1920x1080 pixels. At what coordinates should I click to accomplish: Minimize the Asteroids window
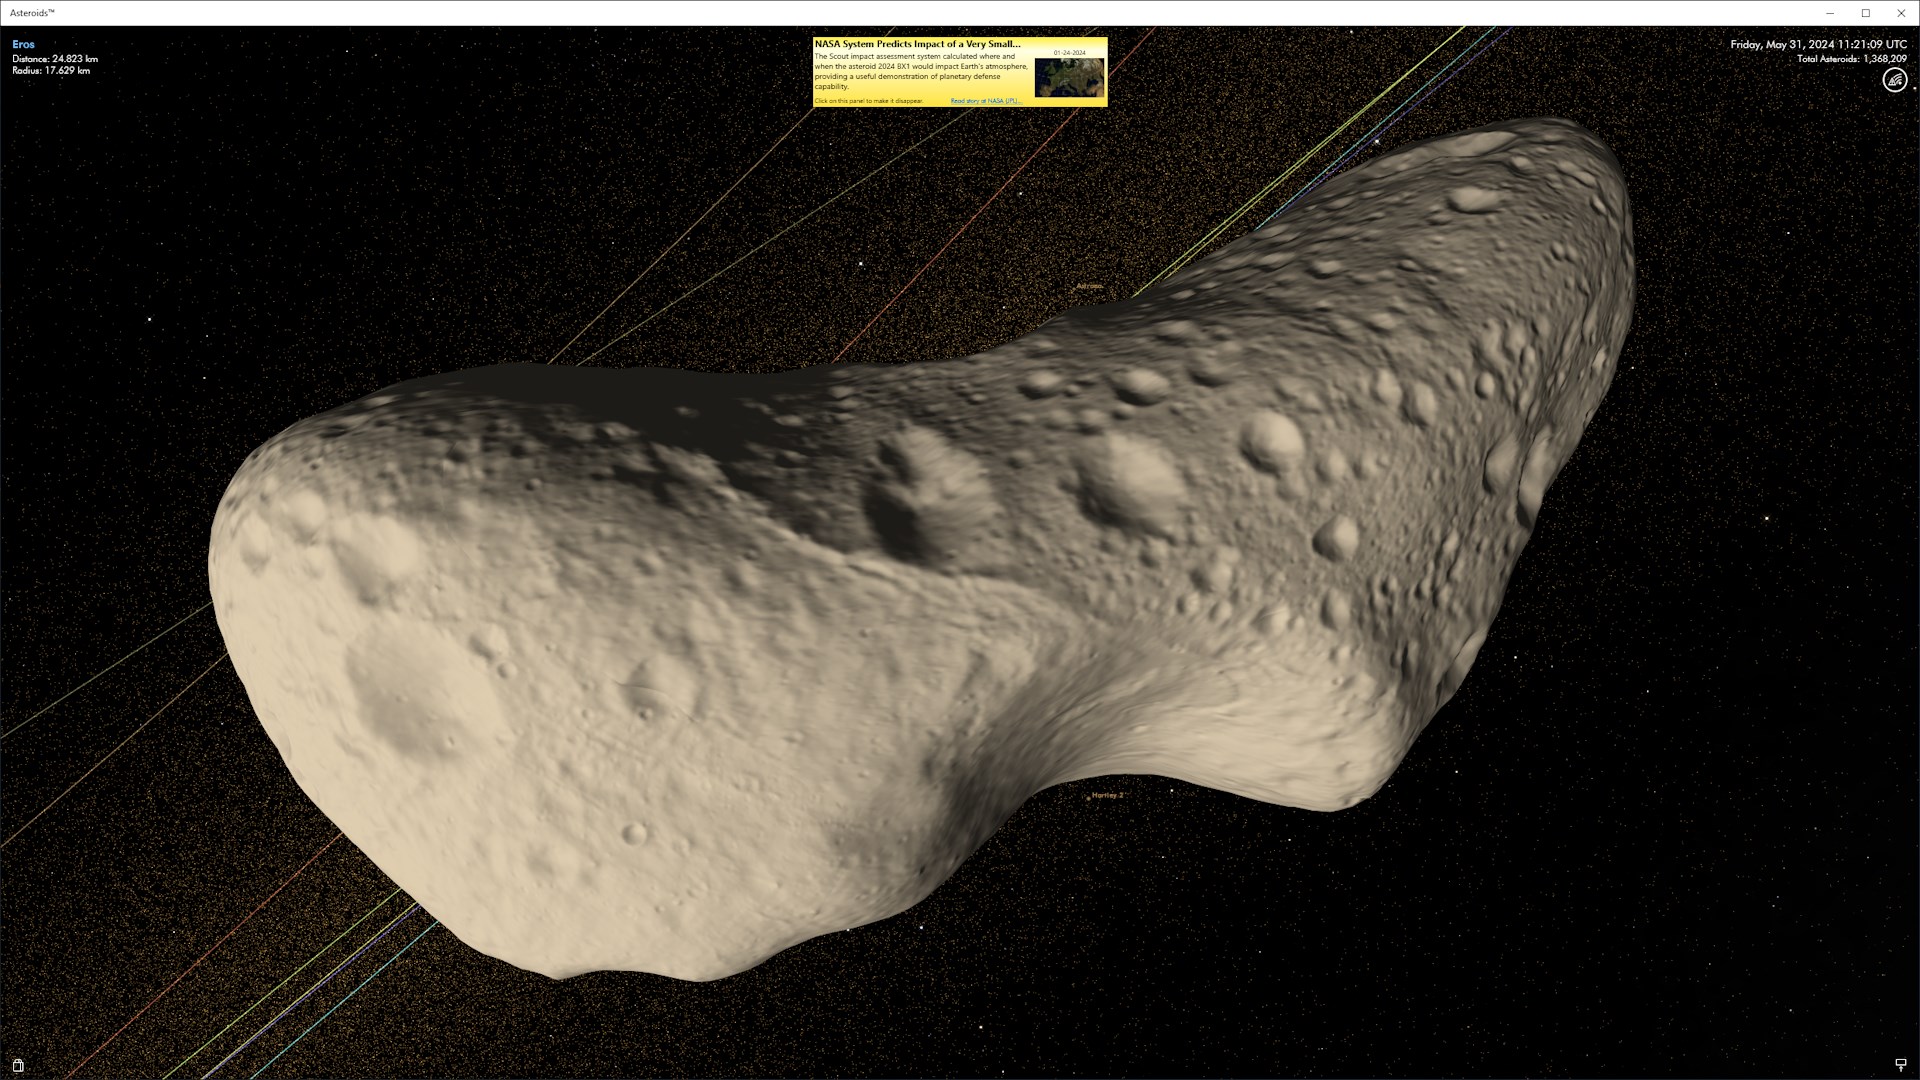coord(1830,13)
